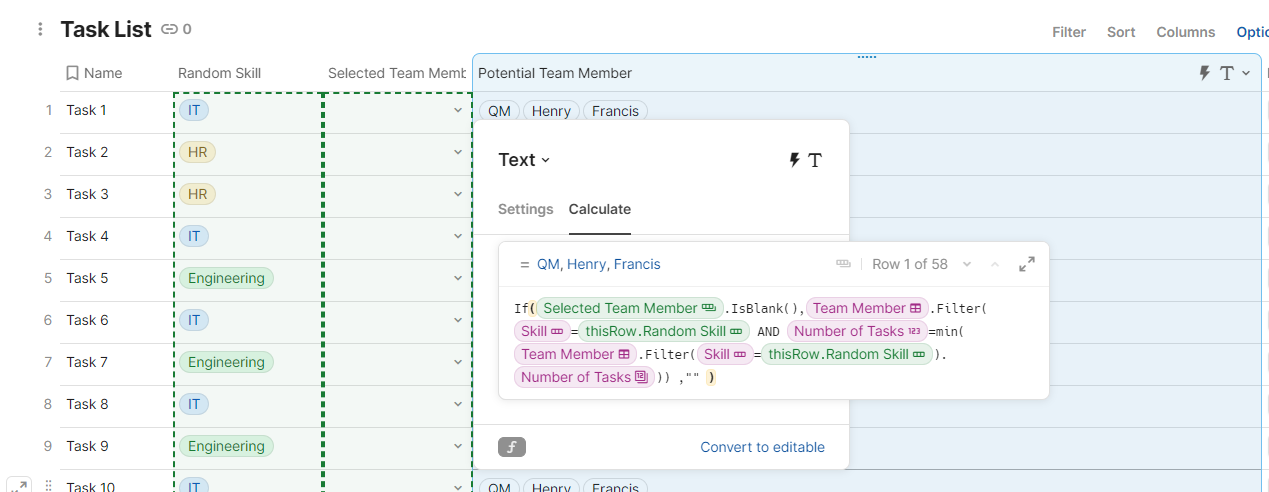Screen dimensions: 1269x492
Task: Open Selected Team Member dropdown for Task 1
Action: [x=458, y=110]
